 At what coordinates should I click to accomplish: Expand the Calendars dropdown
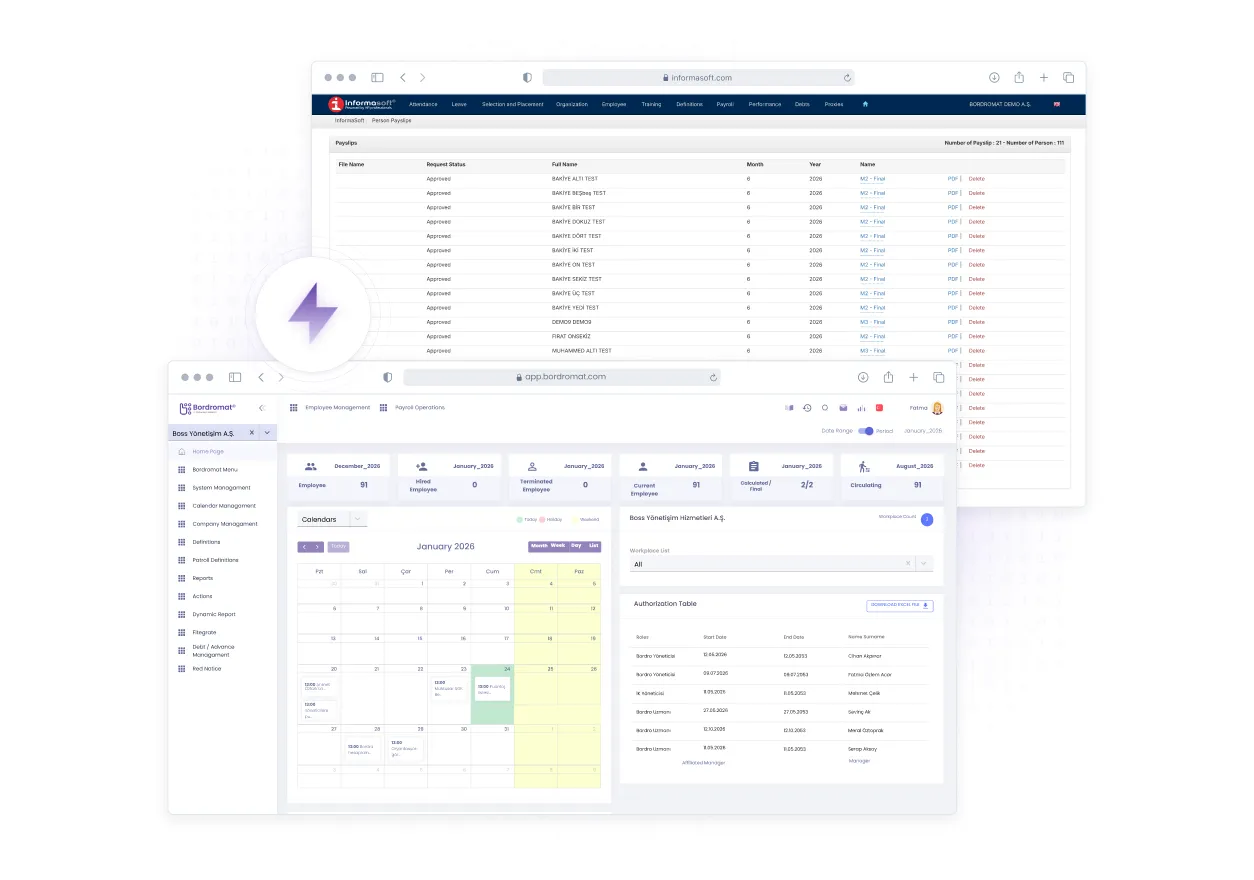pyautogui.click(x=357, y=519)
